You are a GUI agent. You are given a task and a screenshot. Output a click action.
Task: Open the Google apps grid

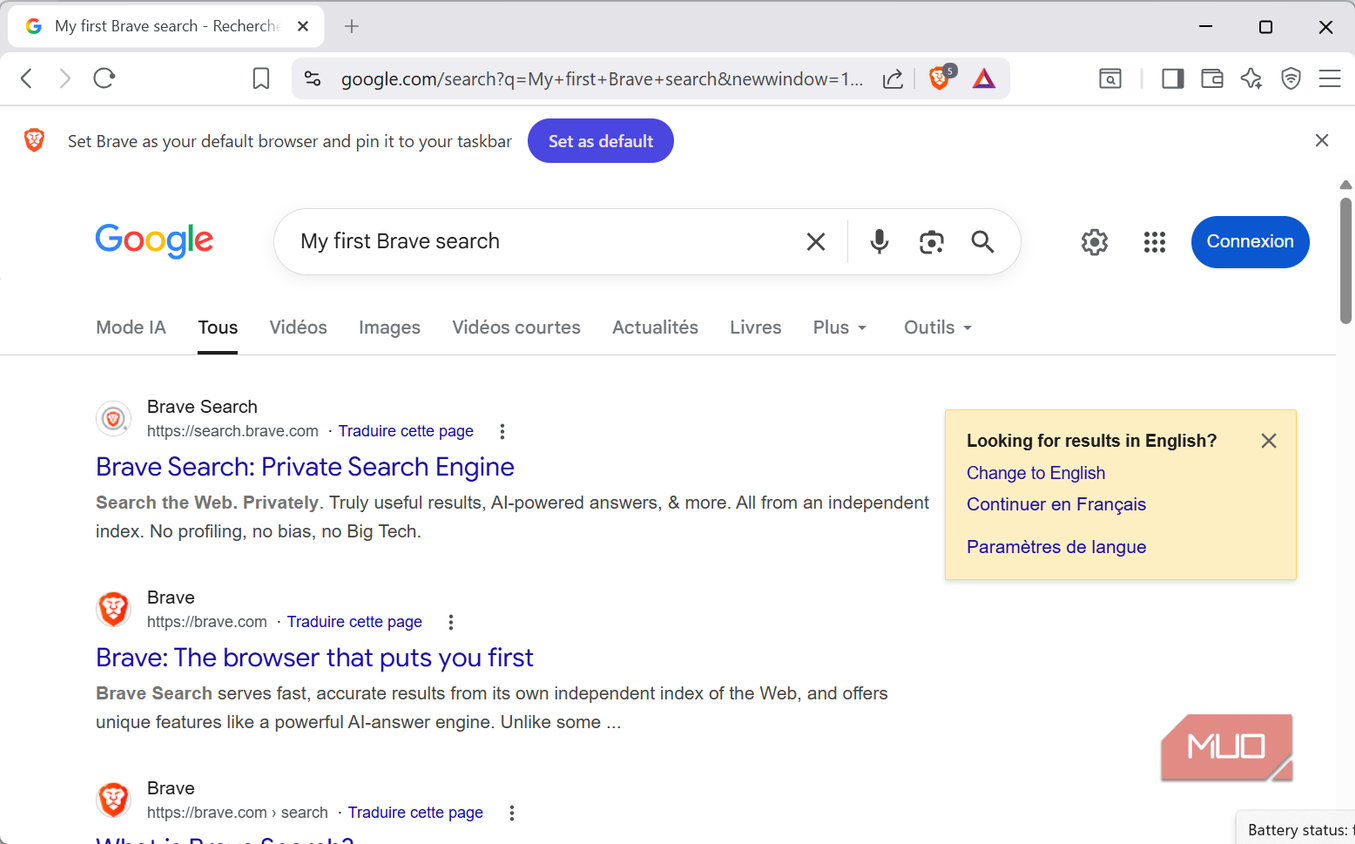(1155, 242)
